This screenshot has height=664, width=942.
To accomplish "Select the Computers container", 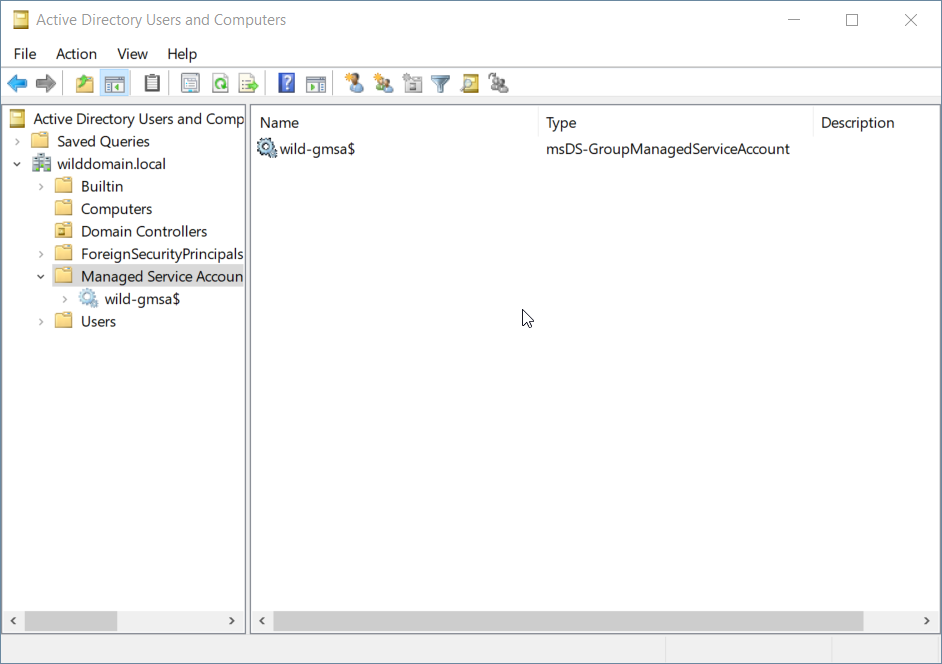I will click(117, 209).
